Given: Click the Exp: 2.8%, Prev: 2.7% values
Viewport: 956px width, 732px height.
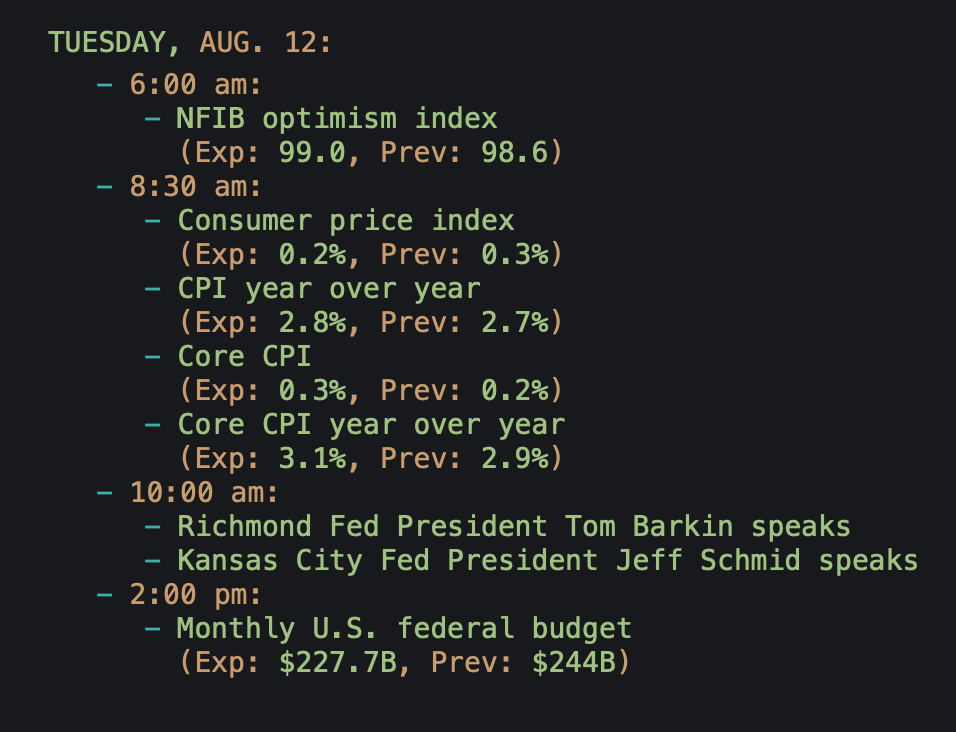Looking at the screenshot, I should [370, 323].
